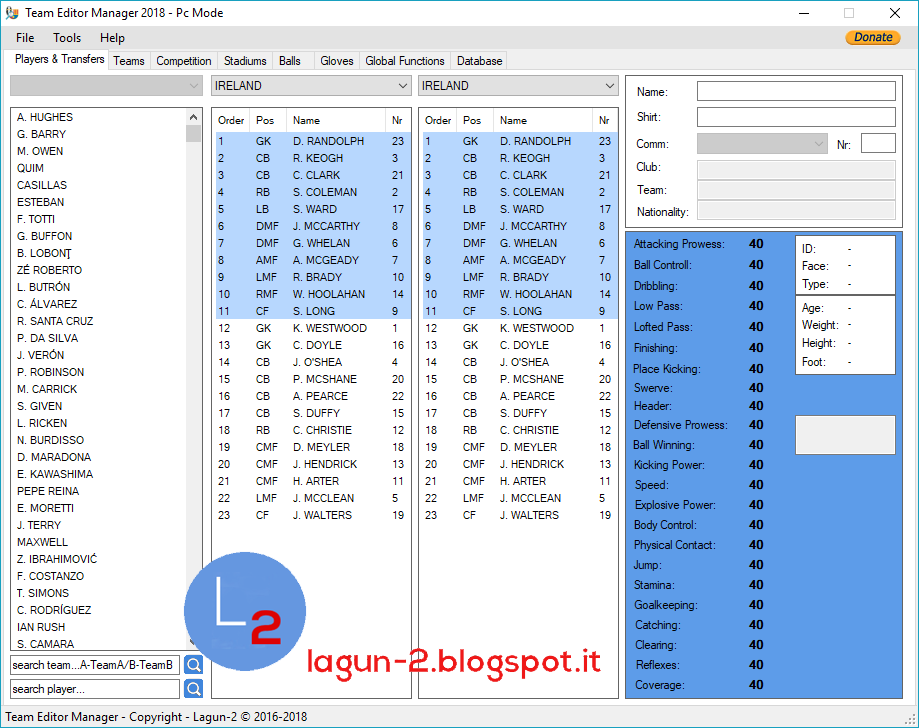919x728 pixels.
Task: Click the Shirt input field
Action: [x=796, y=117]
